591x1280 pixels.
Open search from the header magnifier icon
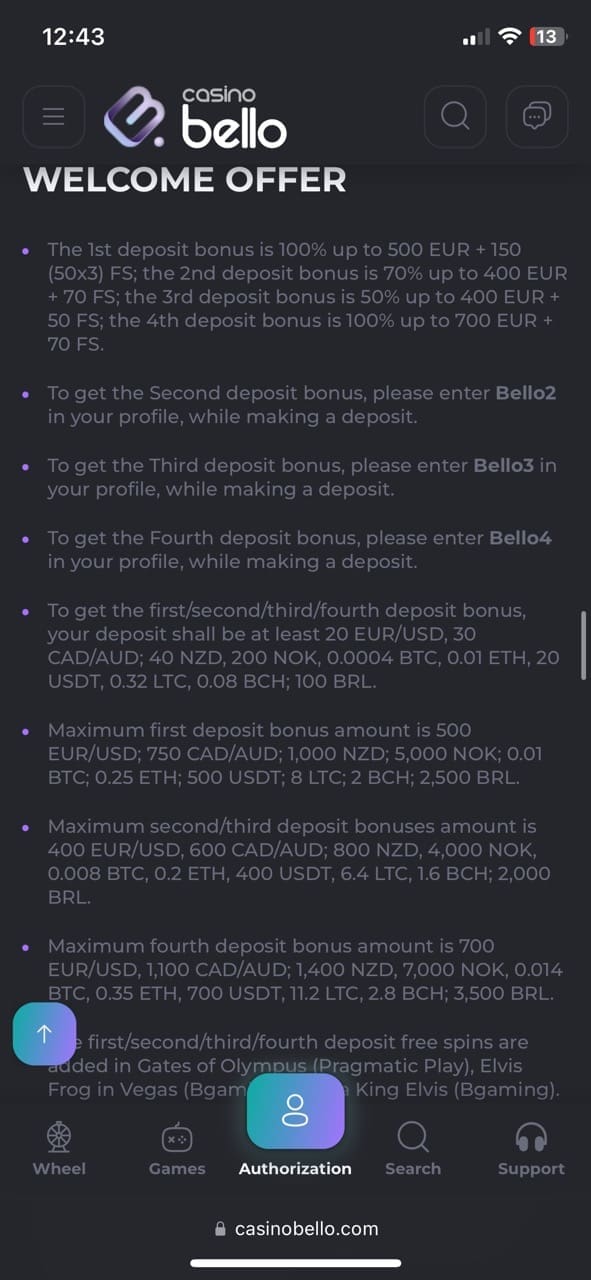pyautogui.click(x=455, y=117)
